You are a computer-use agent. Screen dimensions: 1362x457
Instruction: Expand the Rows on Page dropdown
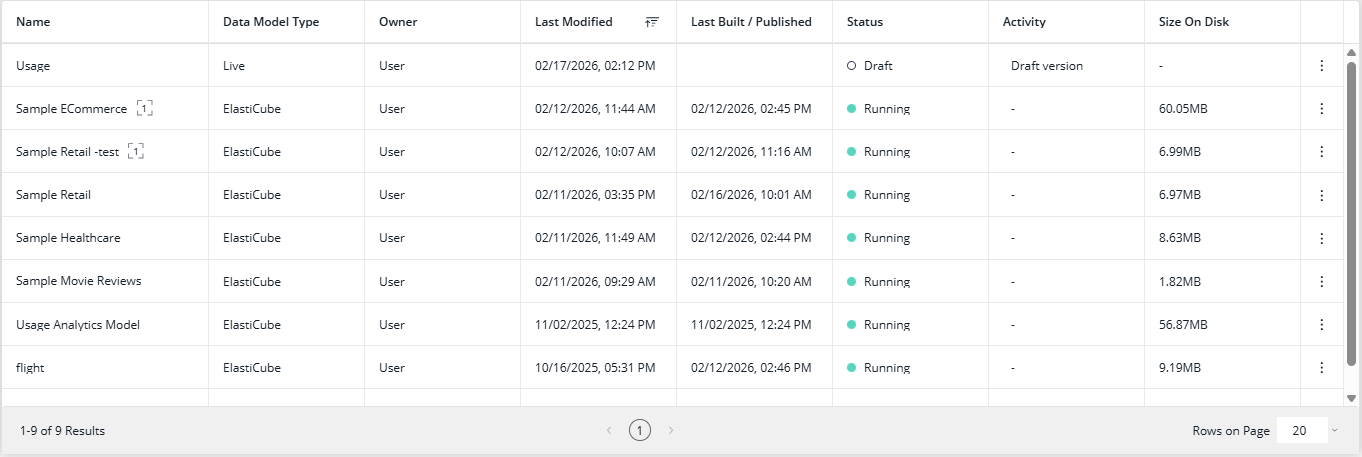tap(1334, 431)
